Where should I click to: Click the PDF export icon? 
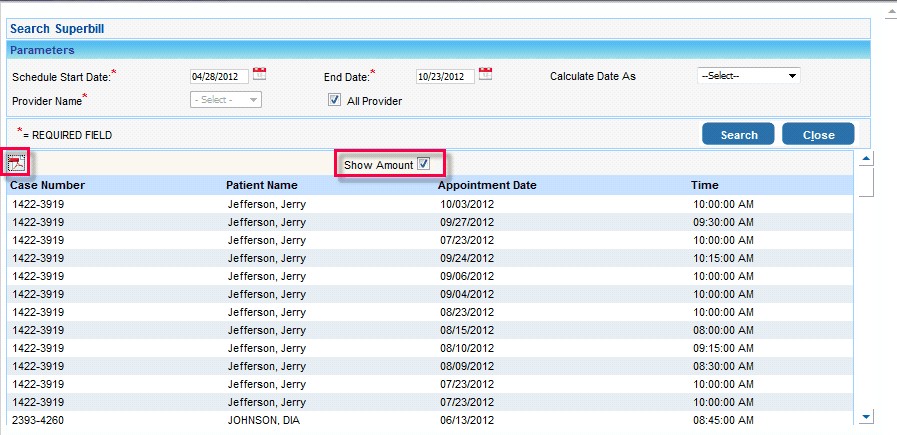pyautogui.click(x=16, y=163)
